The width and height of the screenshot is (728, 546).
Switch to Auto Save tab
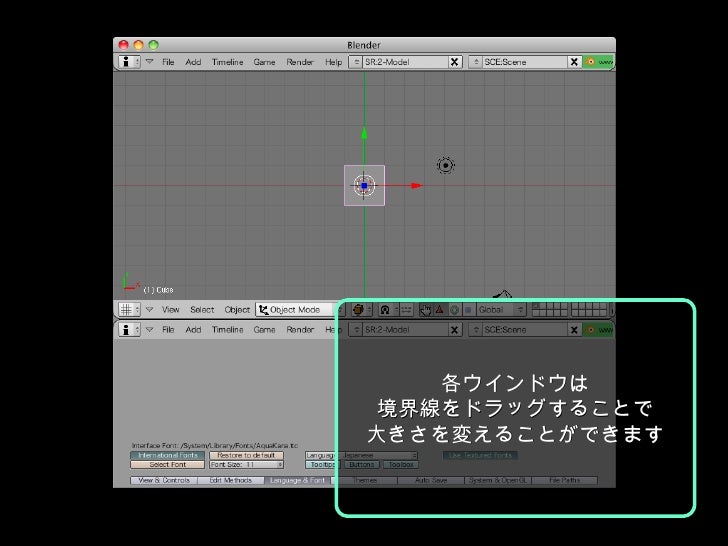431,480
